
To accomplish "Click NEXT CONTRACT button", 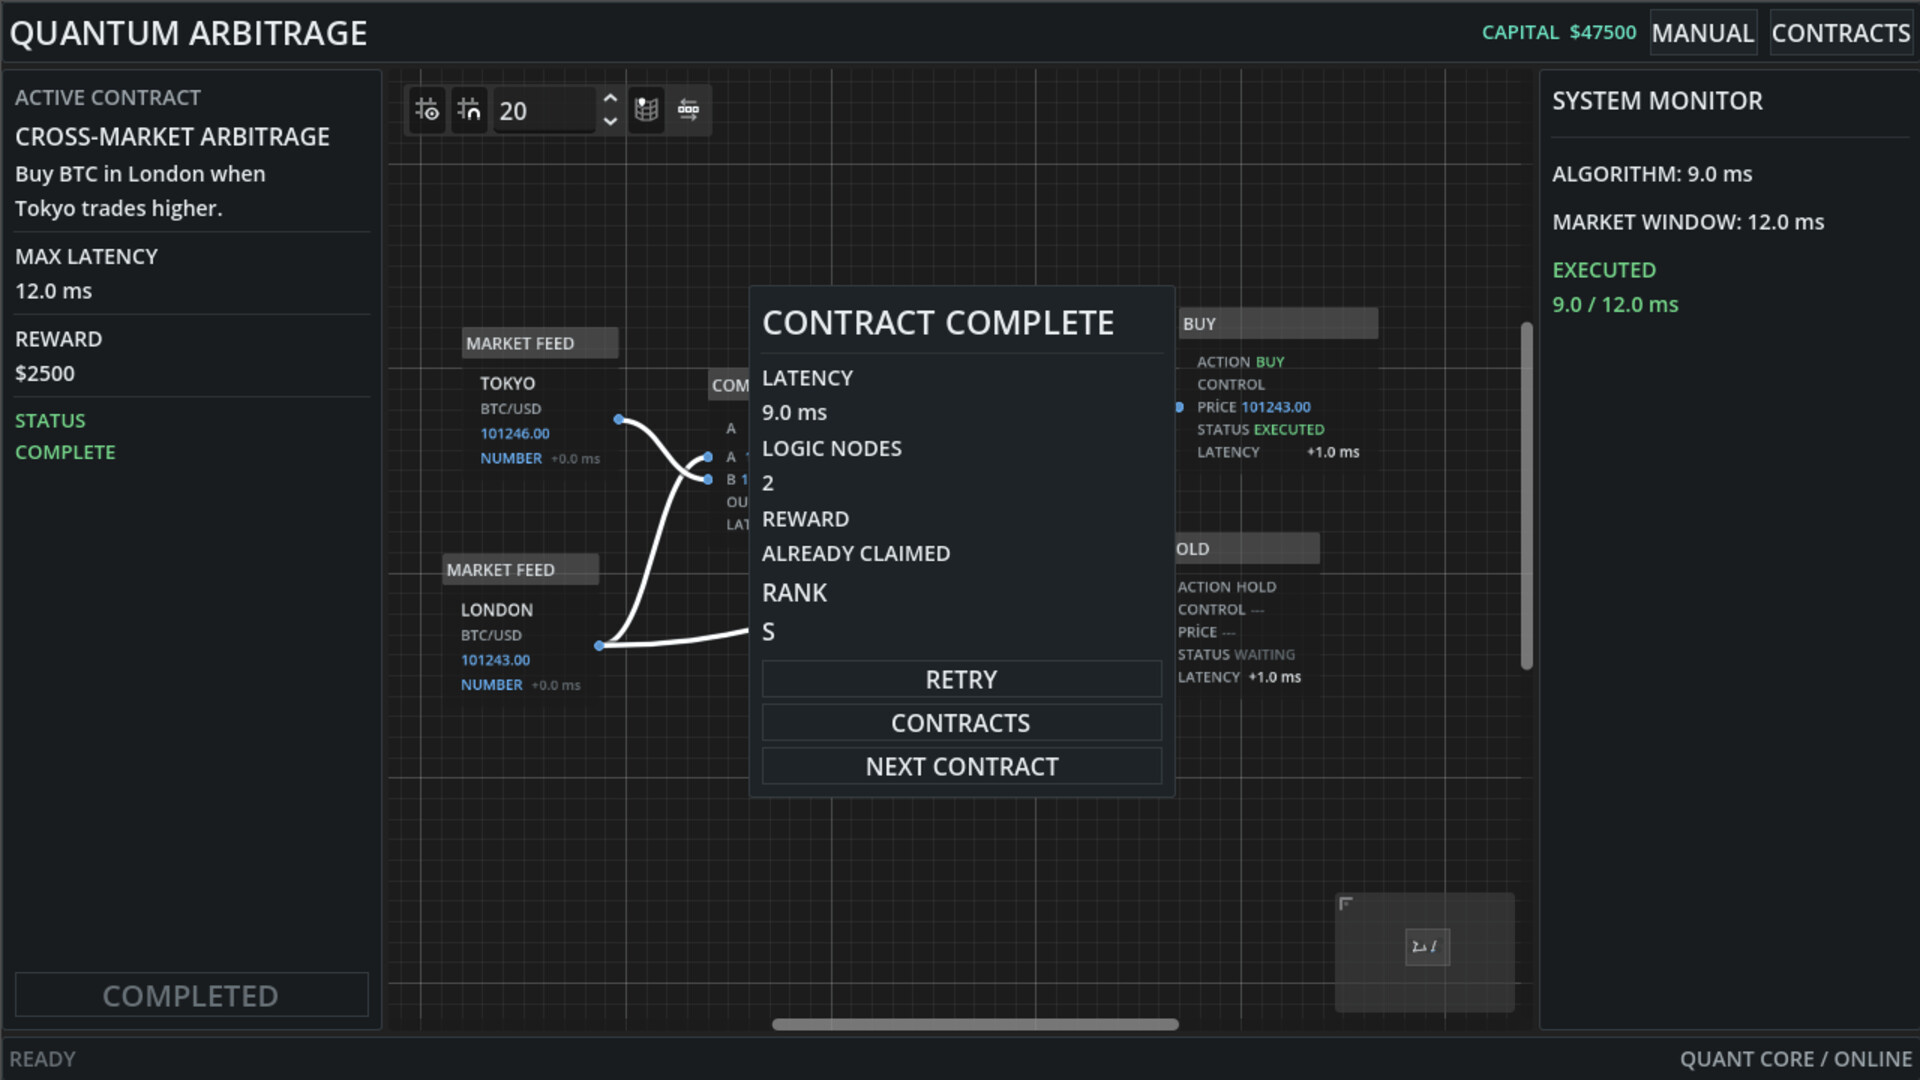I will (x=961, y=767).
